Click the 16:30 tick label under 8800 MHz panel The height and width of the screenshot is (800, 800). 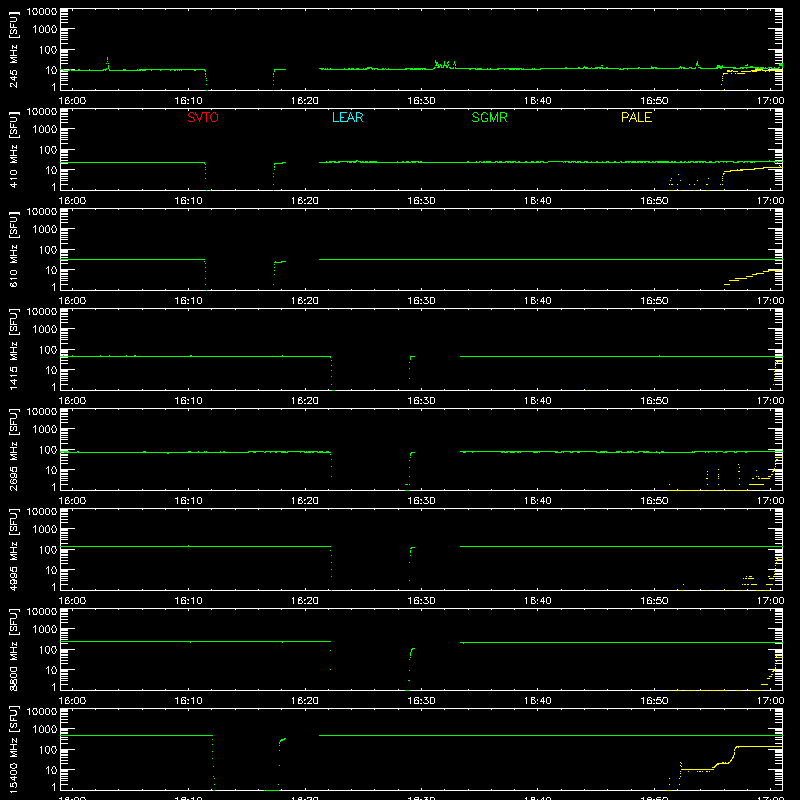(x=421, y=701)
